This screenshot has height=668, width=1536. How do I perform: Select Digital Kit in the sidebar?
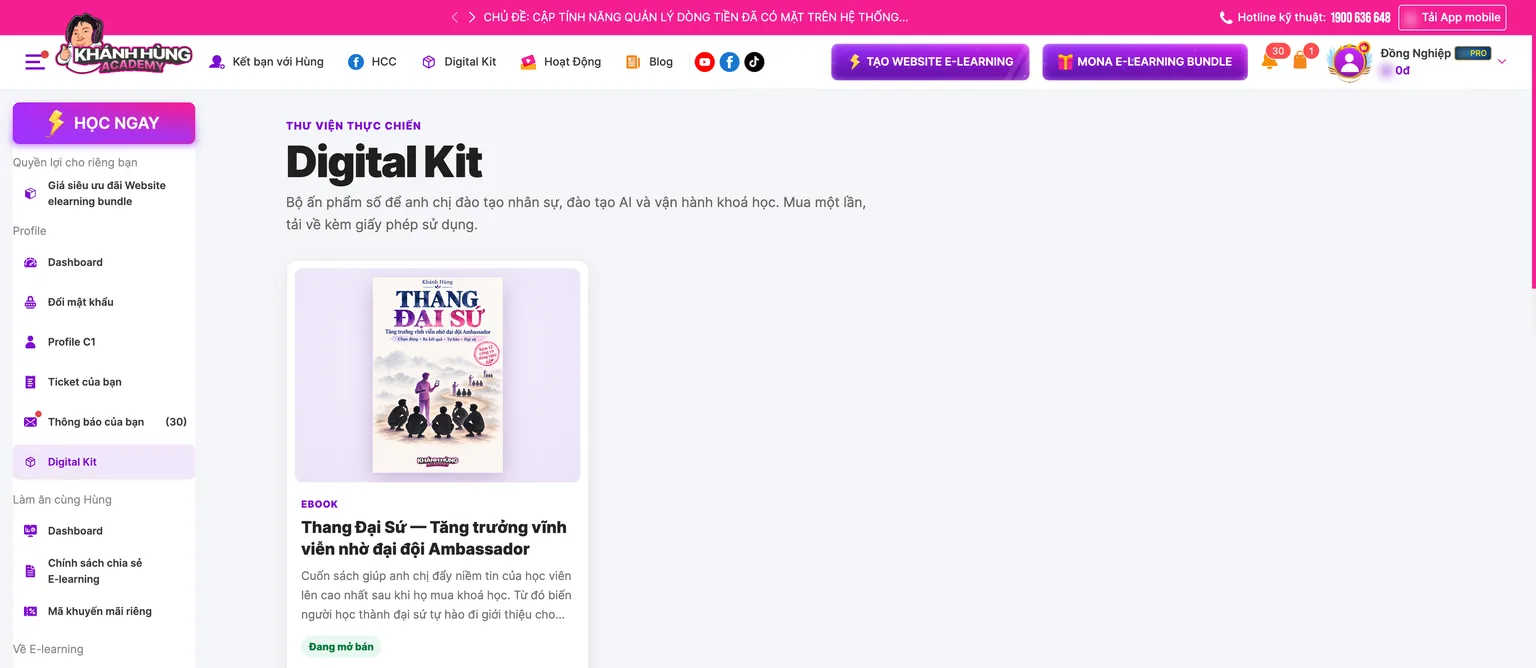click(x=104, y=462)
